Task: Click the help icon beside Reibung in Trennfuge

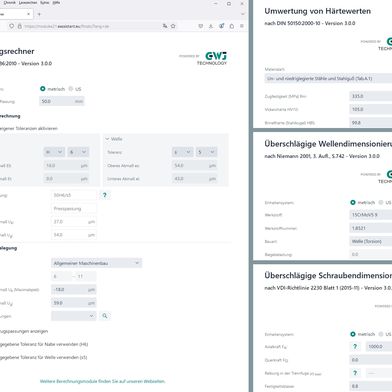Action: pyautogui.click(x=355, y=373)
